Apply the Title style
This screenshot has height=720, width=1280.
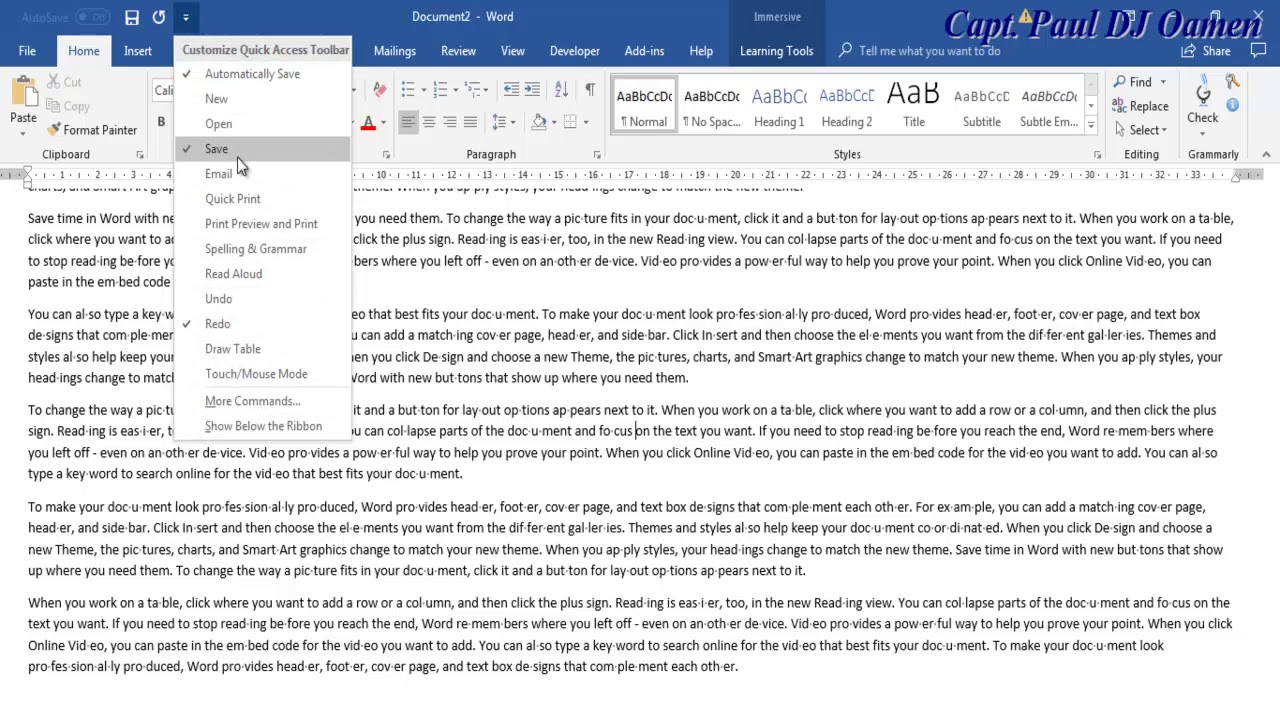[914, 106]
